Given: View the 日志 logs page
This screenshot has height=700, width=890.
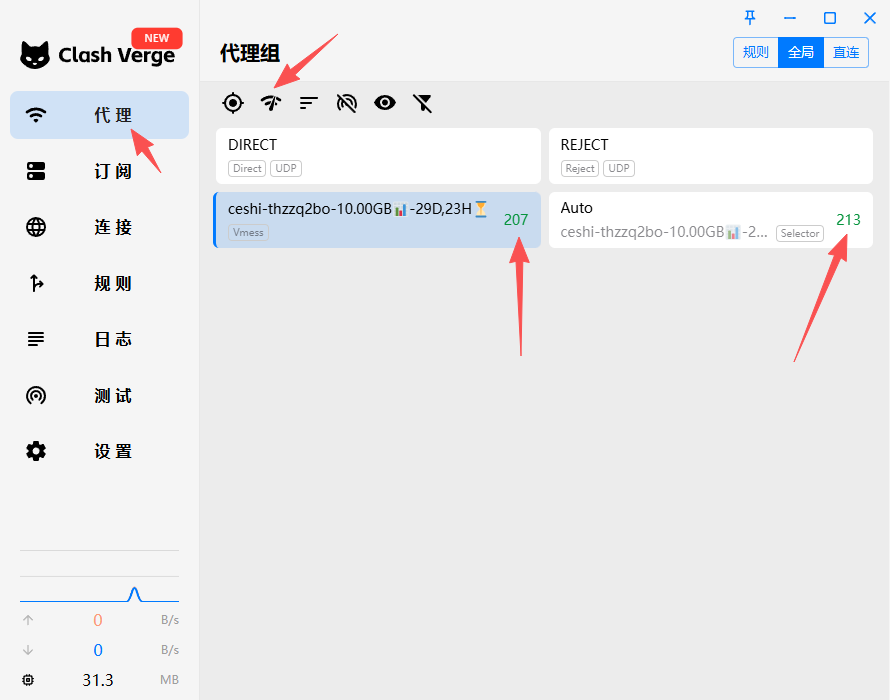Looking at the screenshot, I should tap(99, 339).
